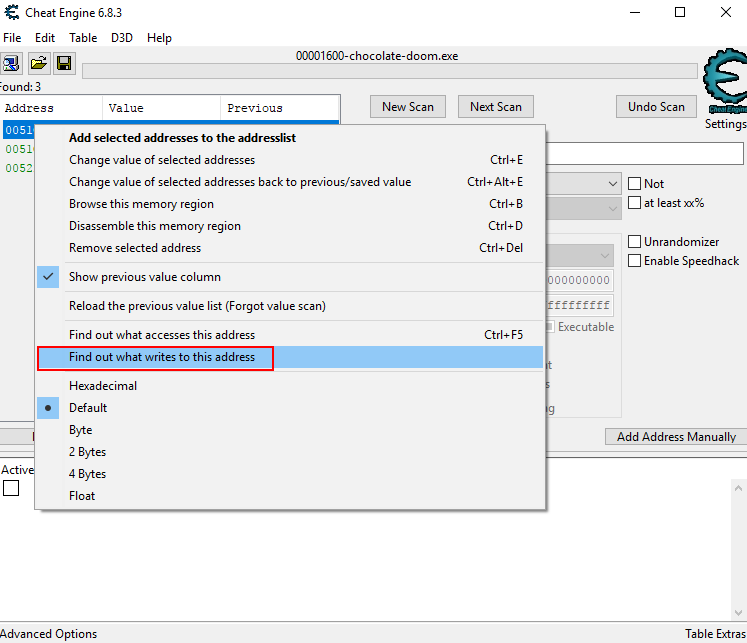Select the Float display type option
The height and width of the screenshot is (643, 747).
pyautogui.click(x=83, y=496)
